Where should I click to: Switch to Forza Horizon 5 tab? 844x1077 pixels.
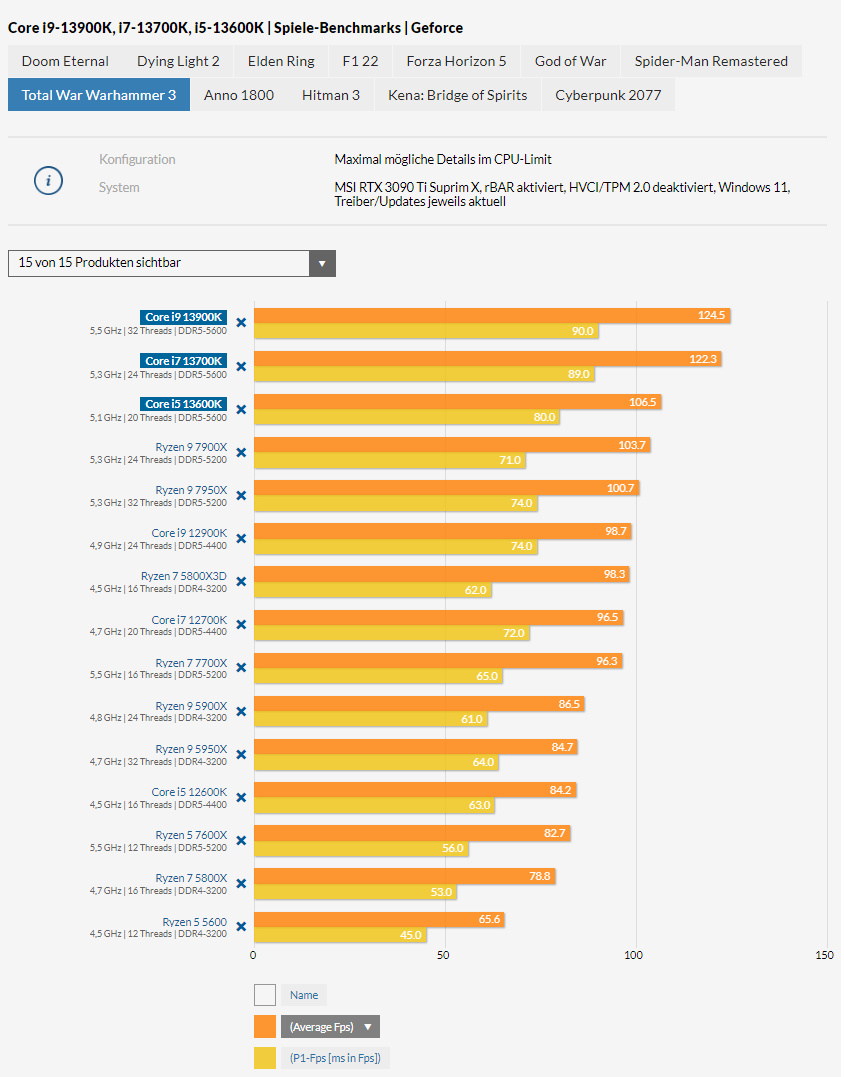click(456, 61)
